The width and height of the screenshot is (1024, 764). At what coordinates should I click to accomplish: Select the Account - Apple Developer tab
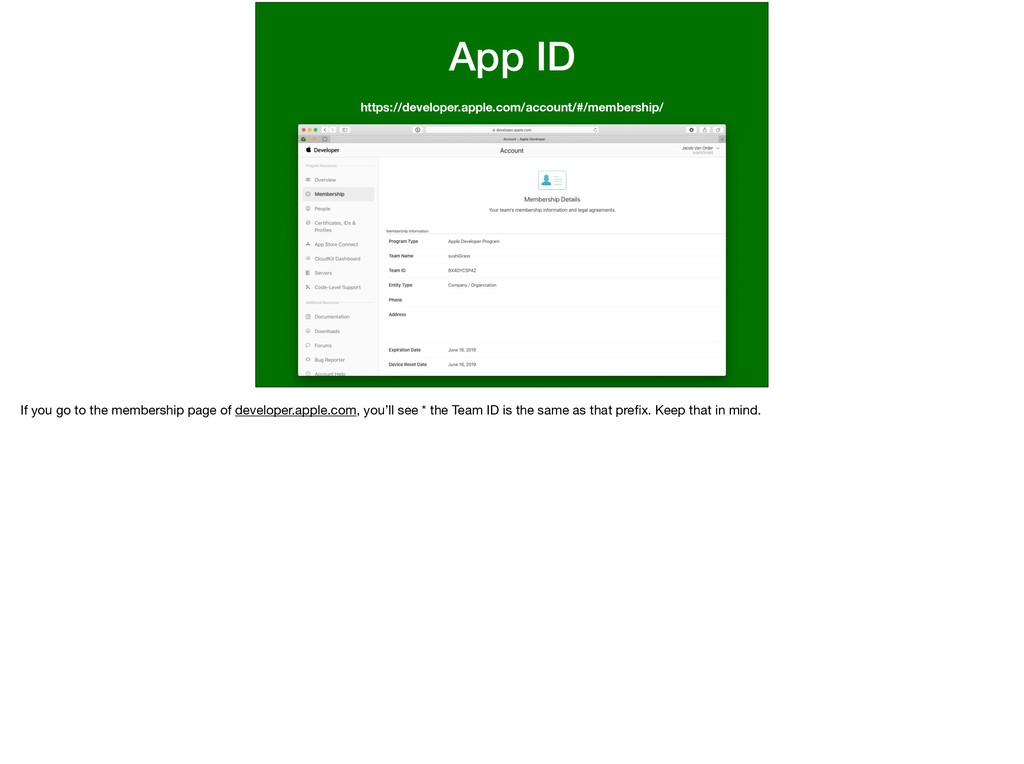524,139
